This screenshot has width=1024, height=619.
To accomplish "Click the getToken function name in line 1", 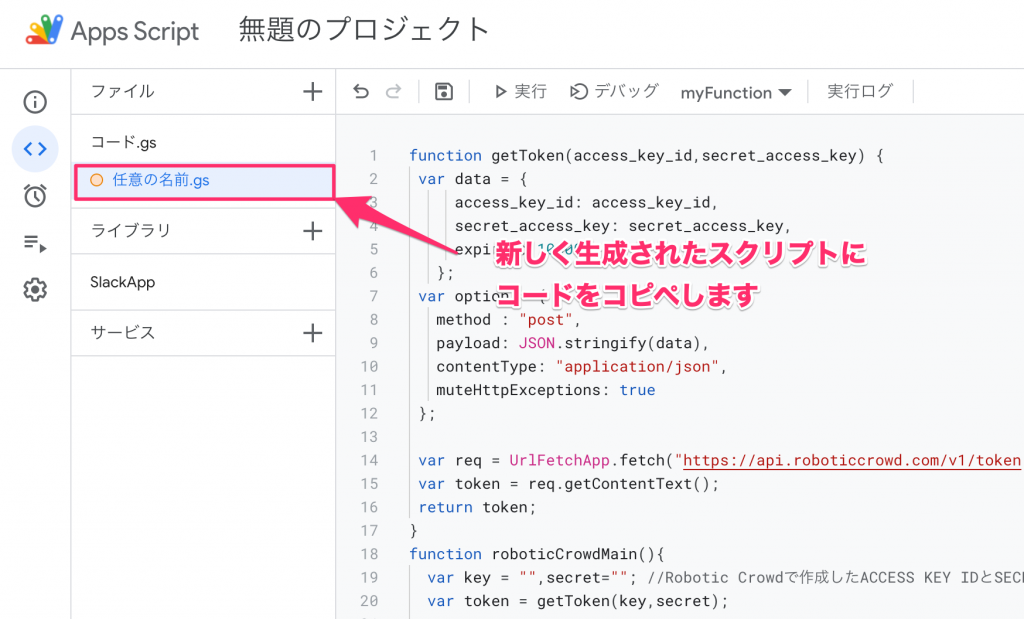I will pos(528,155).
